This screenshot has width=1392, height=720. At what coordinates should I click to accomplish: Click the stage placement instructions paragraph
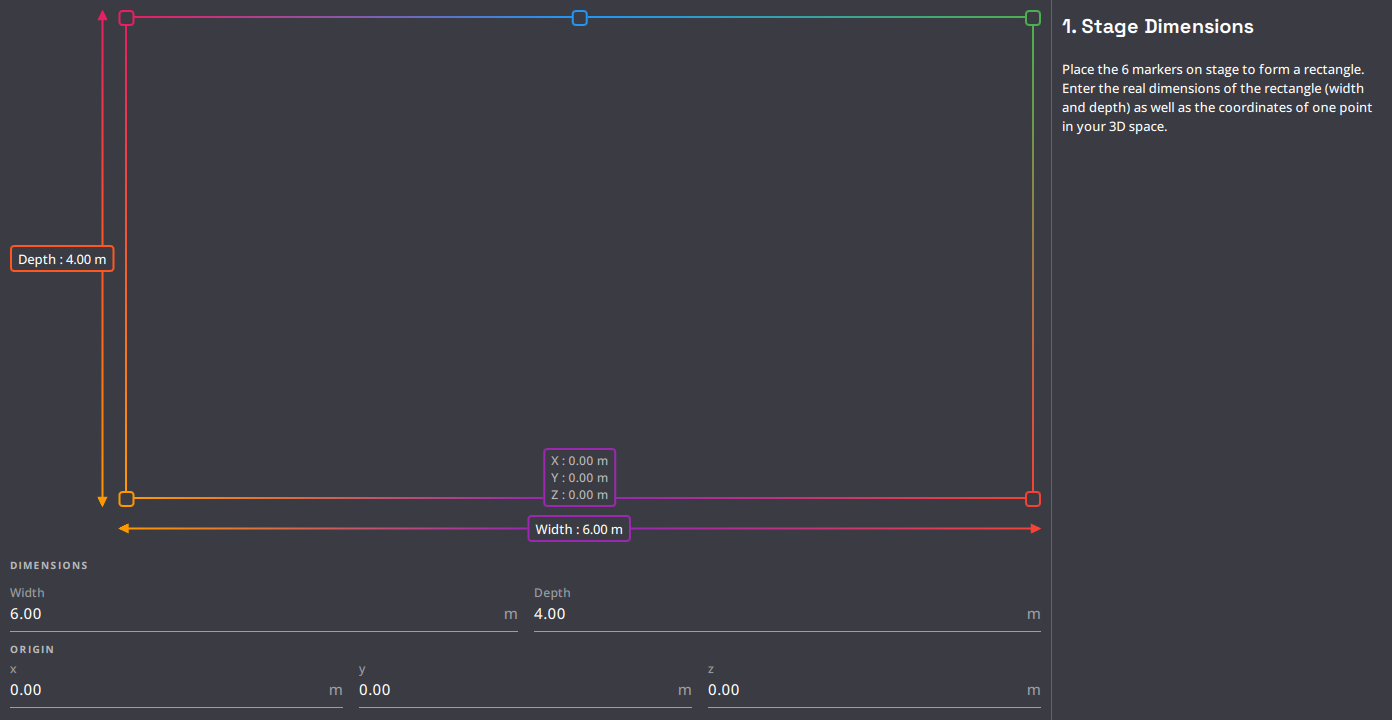pos(1217,98)
